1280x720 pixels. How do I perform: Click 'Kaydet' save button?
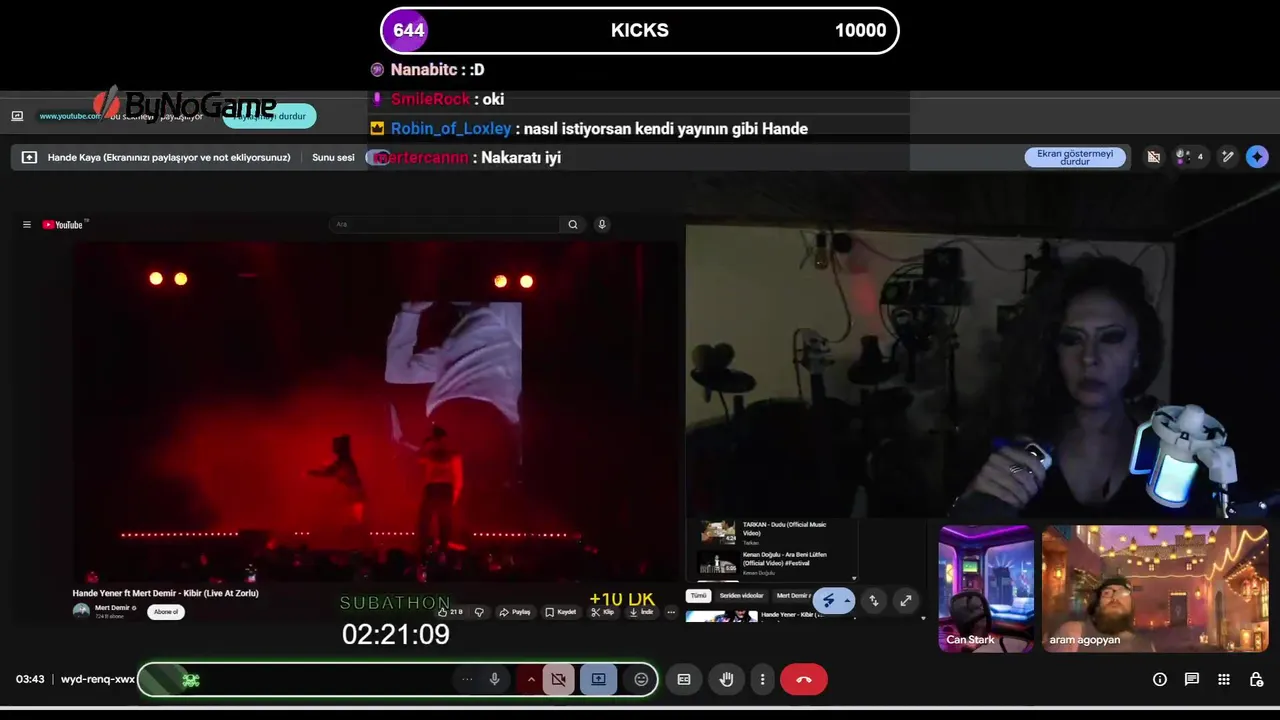point(561,612)
